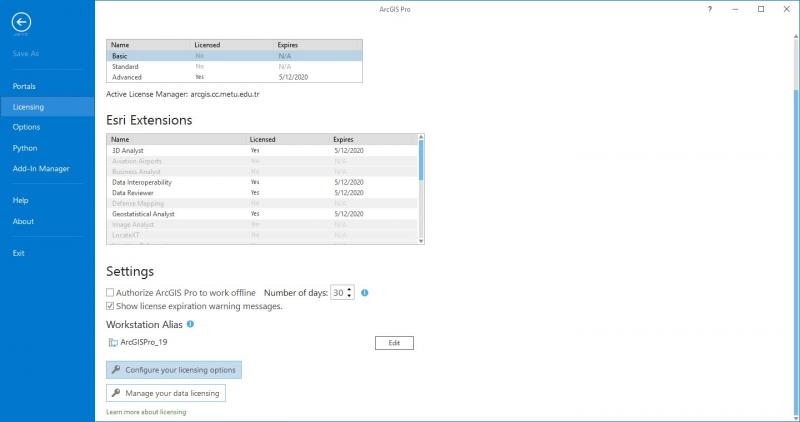800x422 pixels.
Task: Click the Esri Extensions scrollbar thumb
Action: 420,160
